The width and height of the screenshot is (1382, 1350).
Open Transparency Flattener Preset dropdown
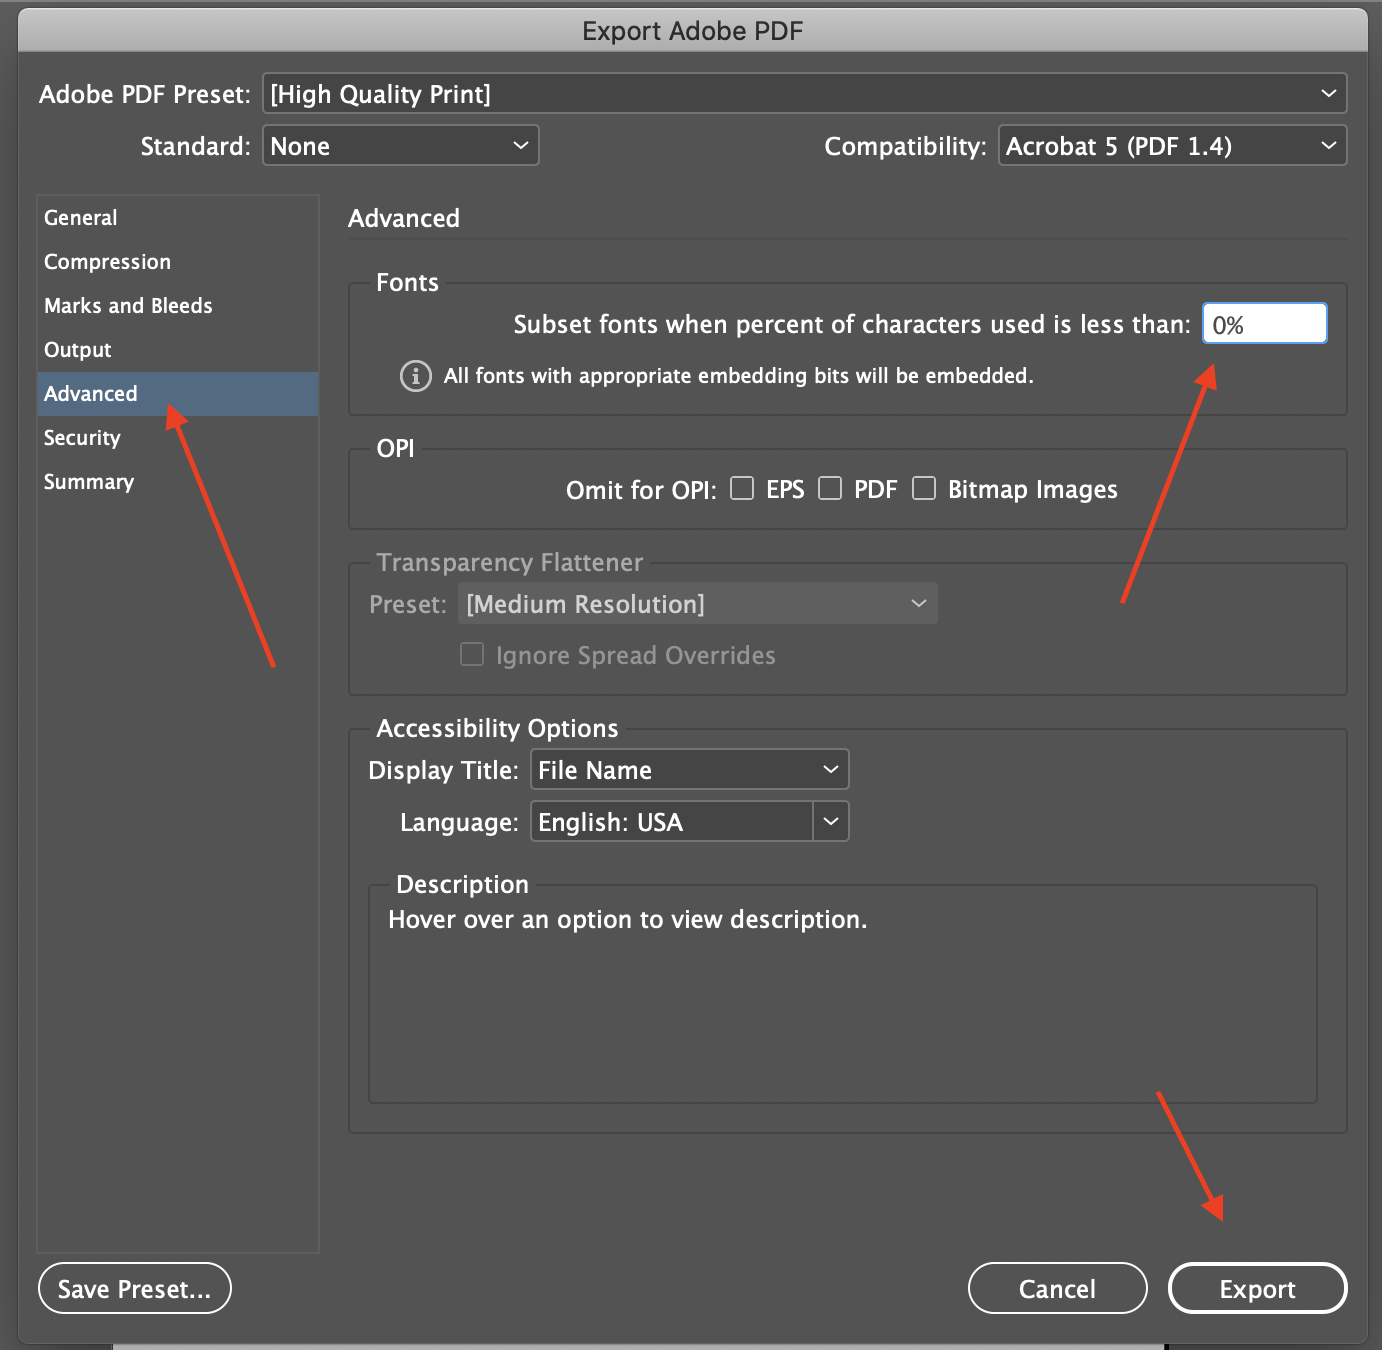click(698, 603)
